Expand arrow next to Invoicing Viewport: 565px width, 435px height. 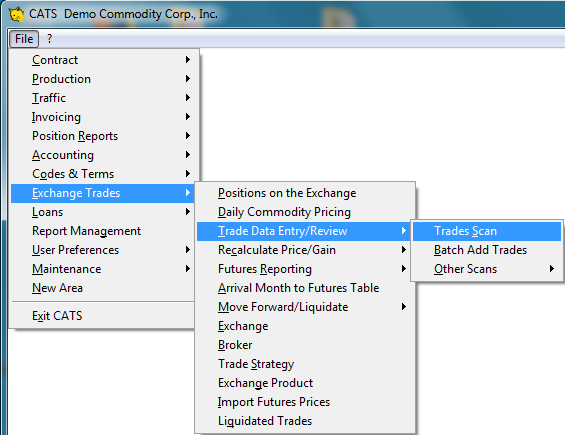188,116
